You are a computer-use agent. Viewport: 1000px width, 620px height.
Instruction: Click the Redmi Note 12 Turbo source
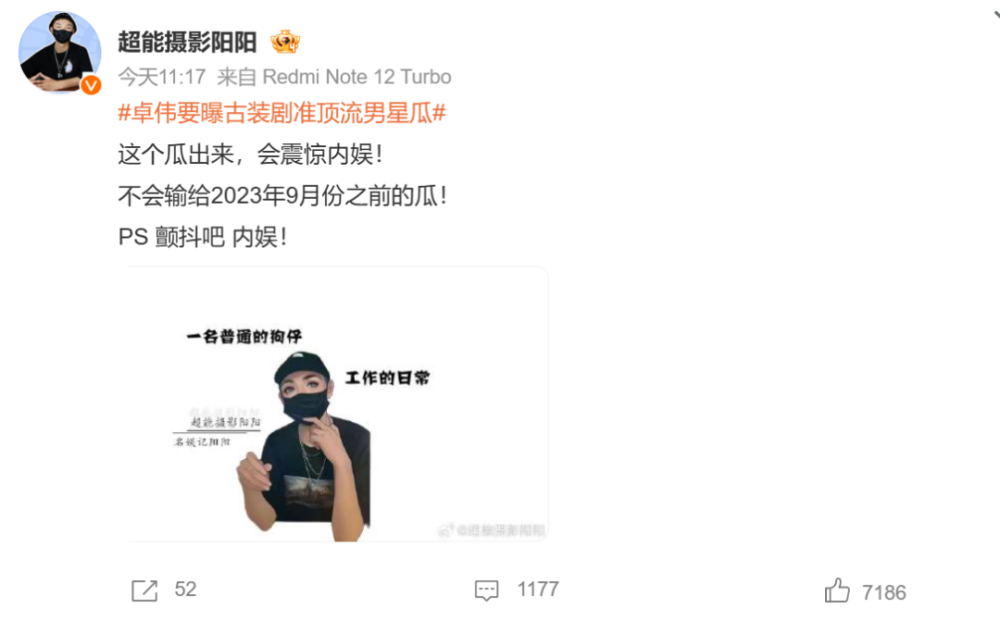click(357, 77)
